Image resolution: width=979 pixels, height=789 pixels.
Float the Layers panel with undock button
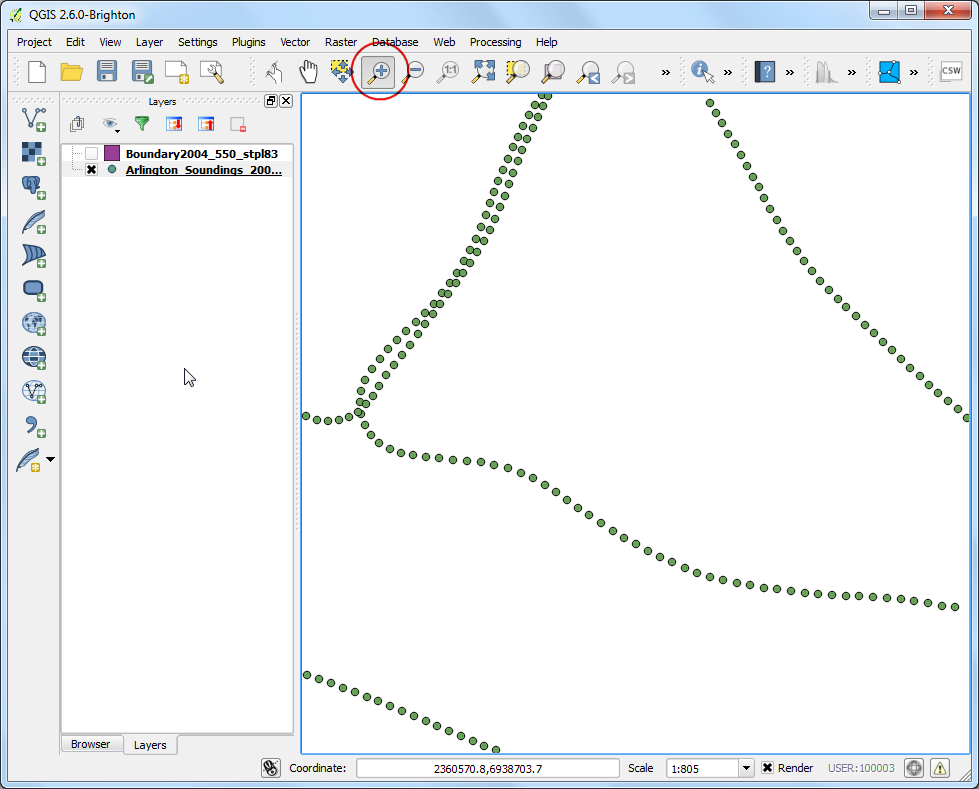point(271,100)
